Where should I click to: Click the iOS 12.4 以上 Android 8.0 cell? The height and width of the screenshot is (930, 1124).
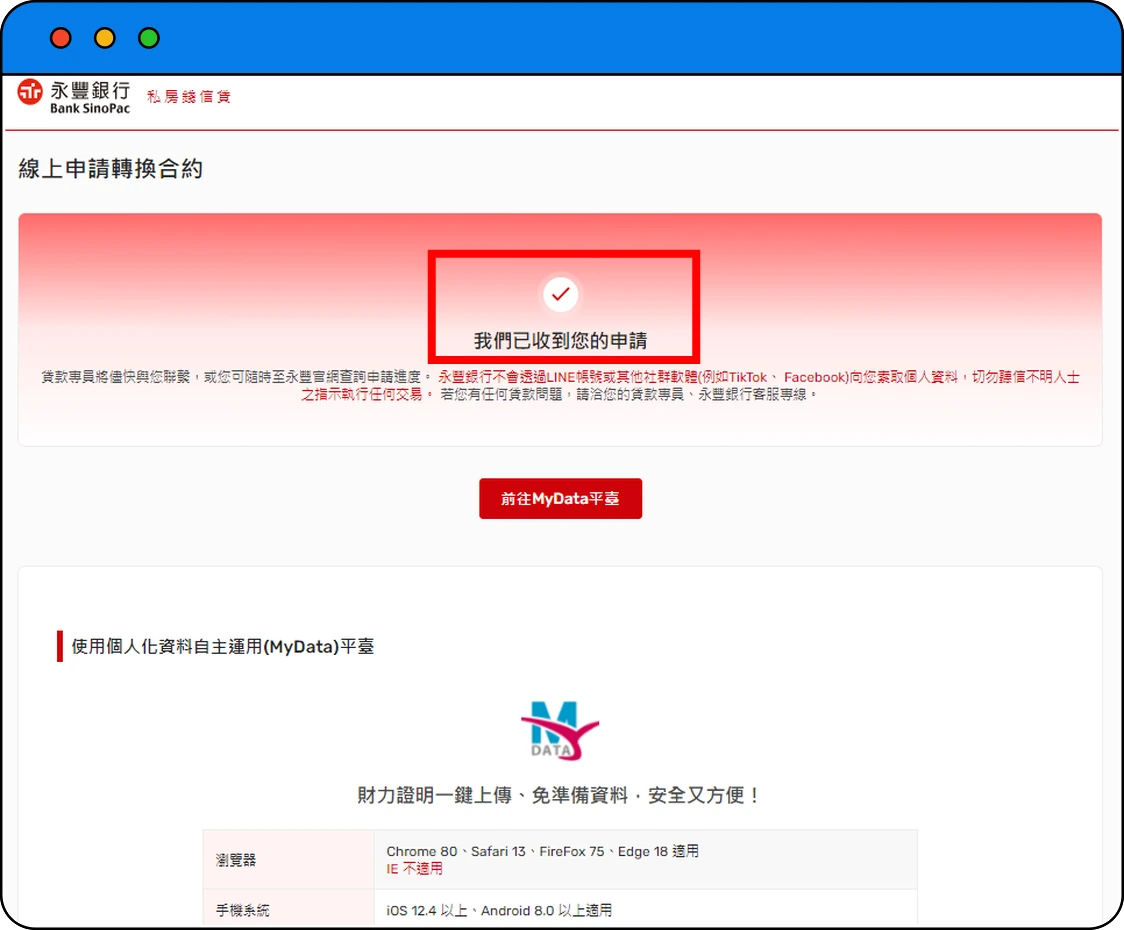(500, 911)
